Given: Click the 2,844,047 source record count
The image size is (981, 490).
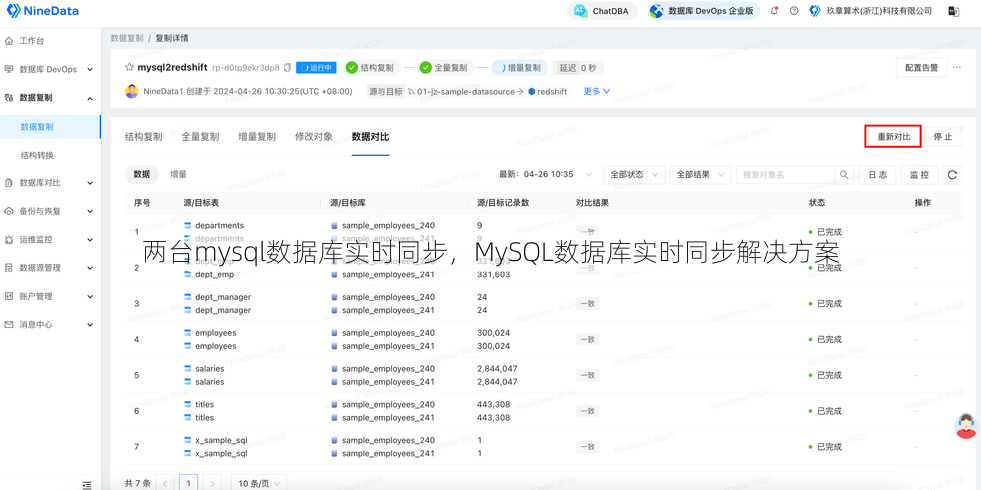Looking at the screenshot, I should coord(497,369).
